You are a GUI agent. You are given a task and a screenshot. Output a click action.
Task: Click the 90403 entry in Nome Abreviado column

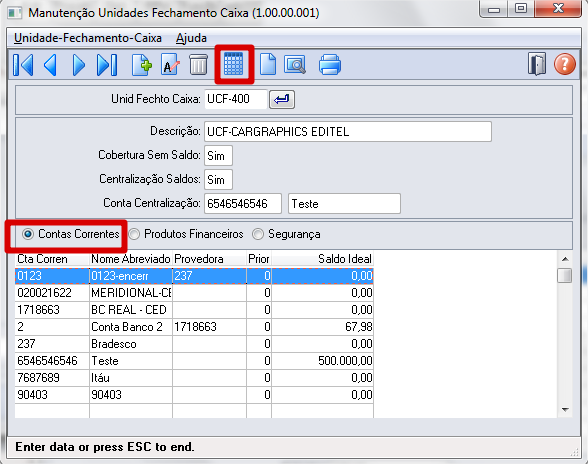[x=130, y=395]
